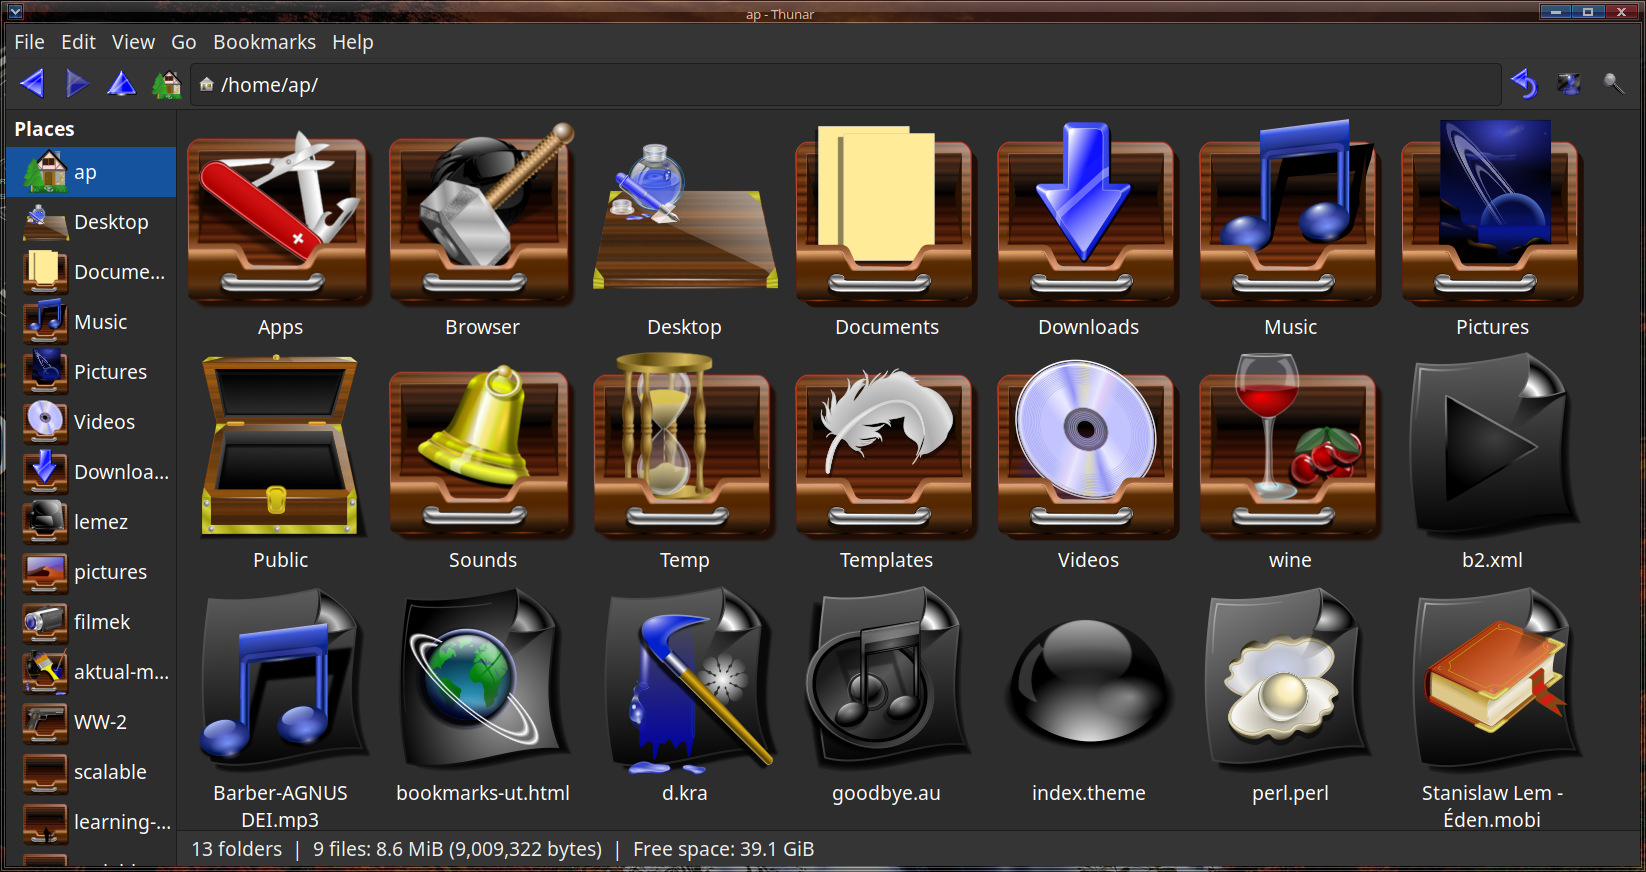Image resolution: width=1646 pixels, height=872 pixels.
Task: Go back with the left arrow button
Action: [x=32, y=84]
